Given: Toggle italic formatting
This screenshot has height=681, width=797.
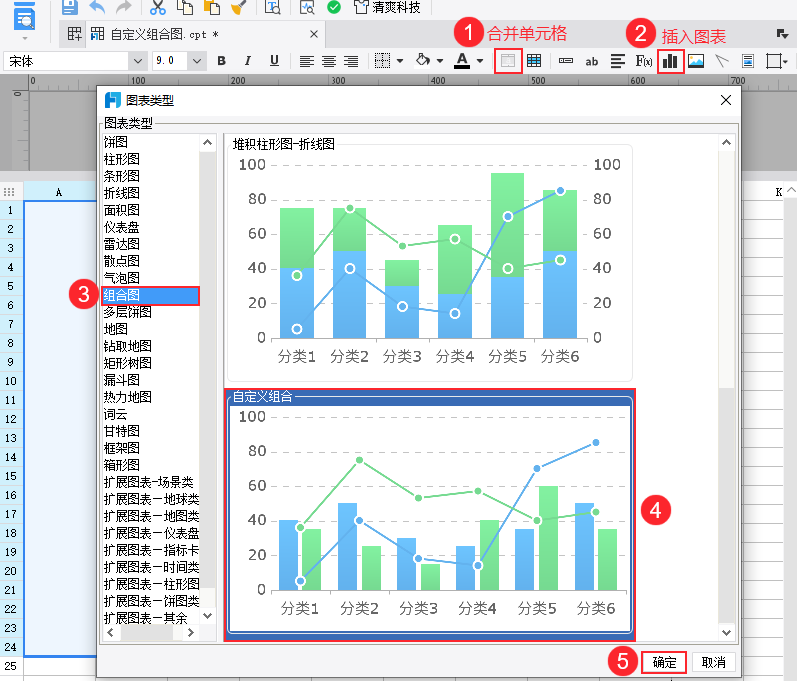Looking at the screenshot, I should click(247, 61).
